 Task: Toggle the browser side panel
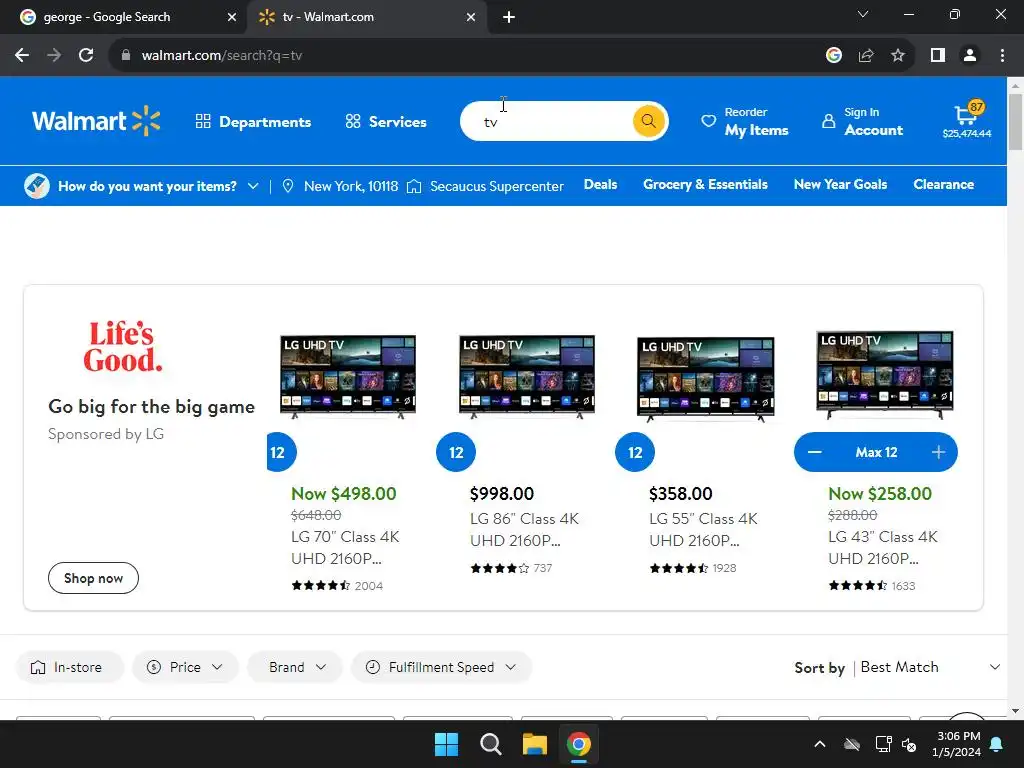point(938,56)
